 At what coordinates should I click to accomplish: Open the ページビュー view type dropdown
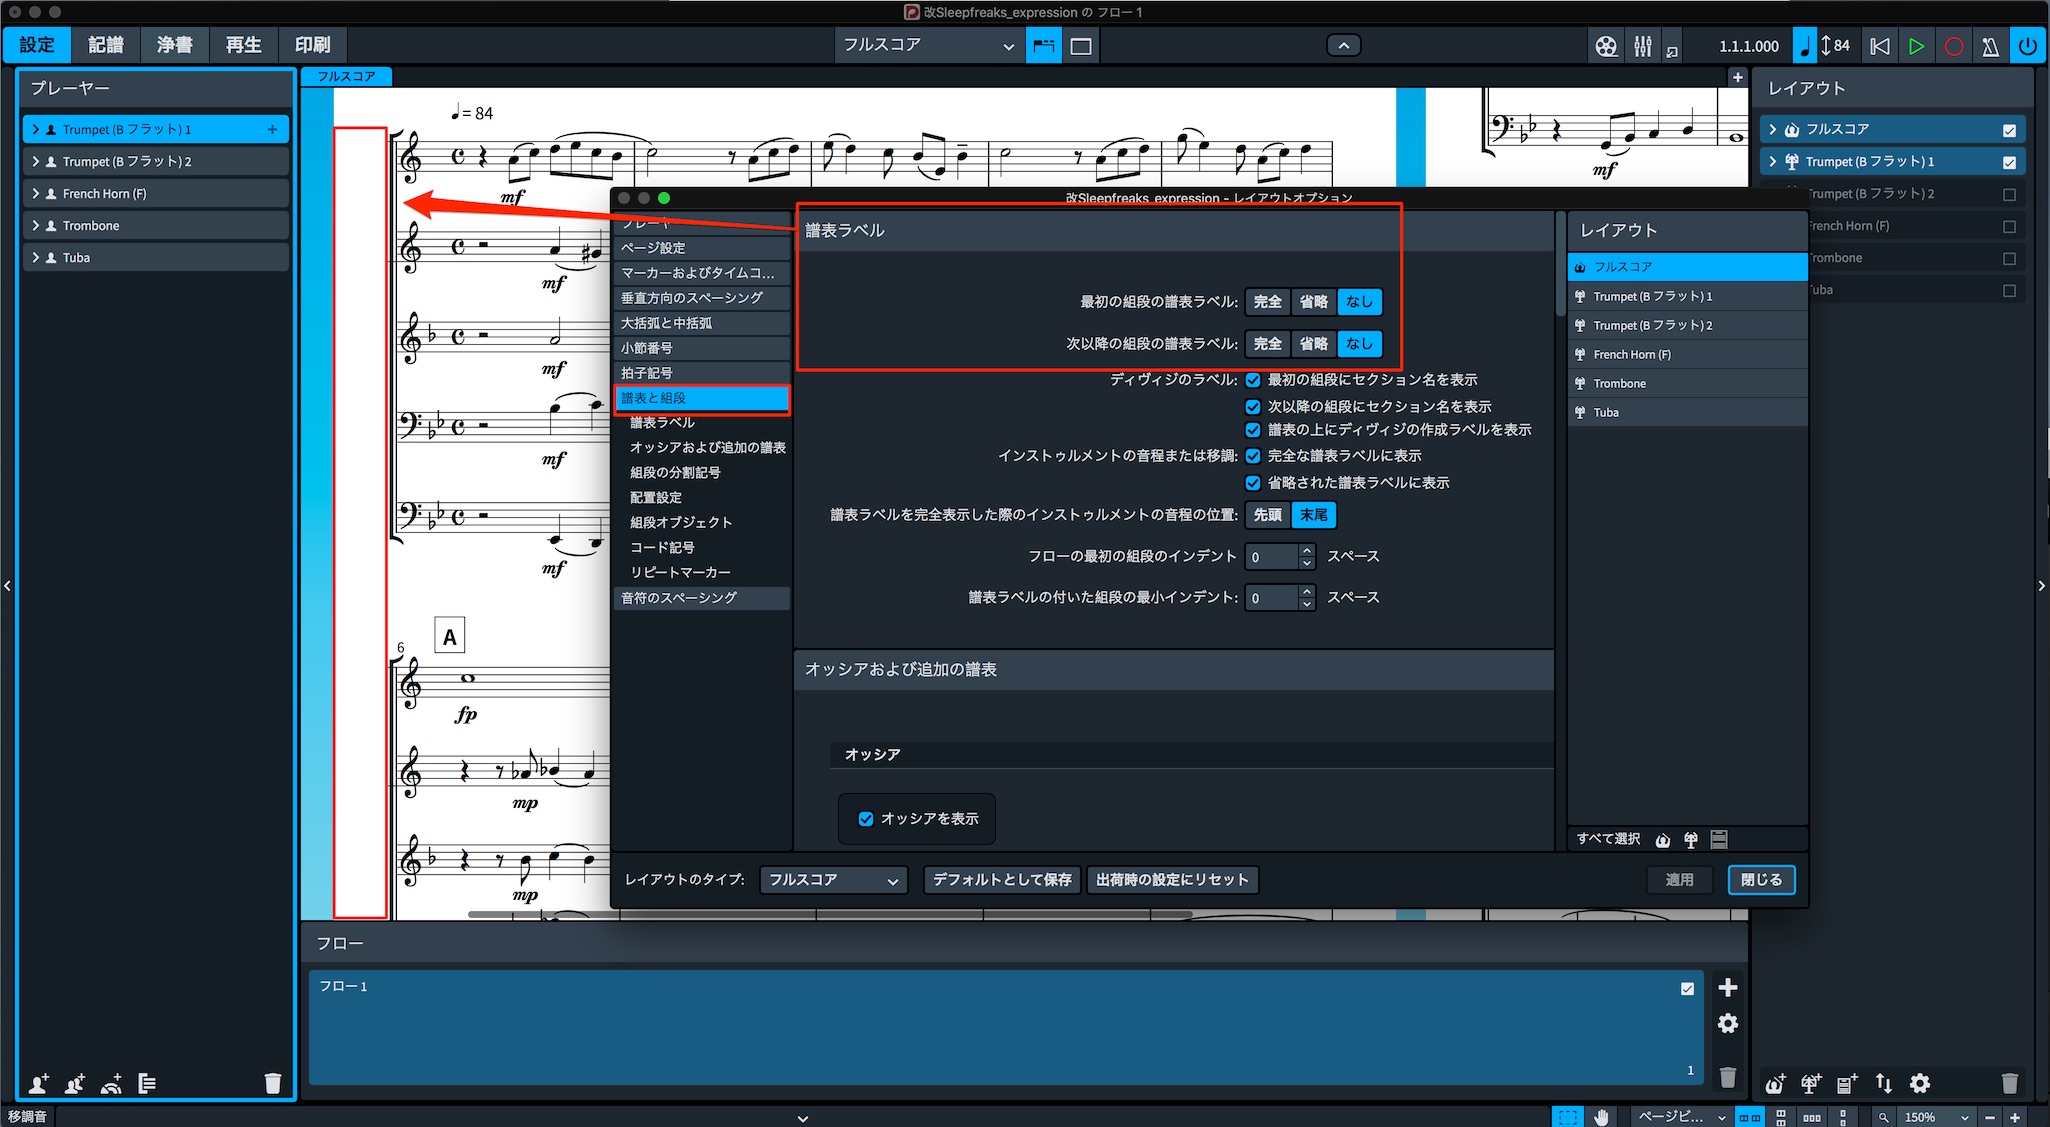click(x=1681, y=1117)
